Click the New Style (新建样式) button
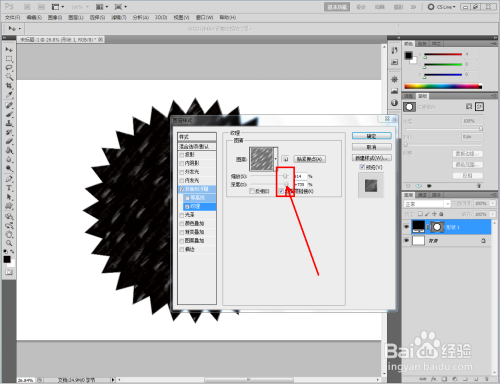 click(372, 158)
